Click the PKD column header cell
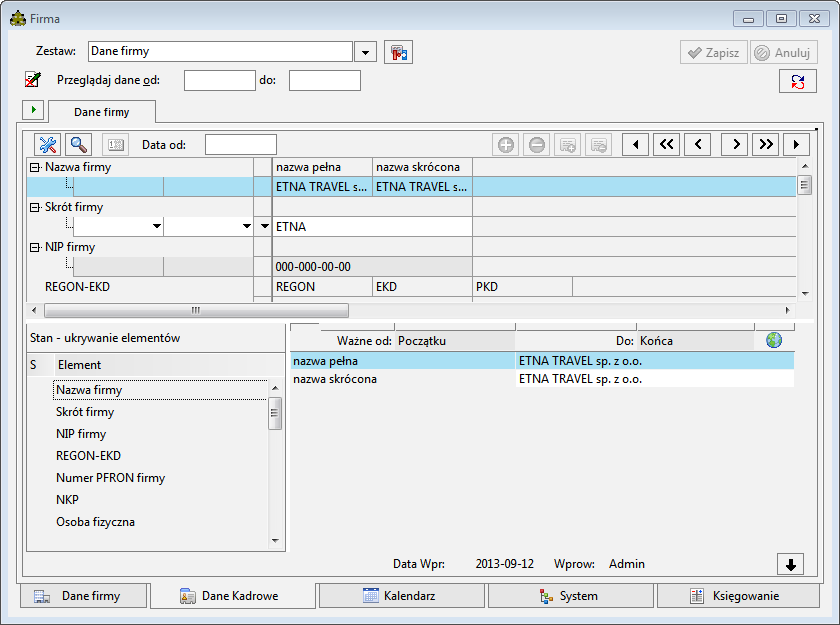This screenshot has height=625, width=840. tap(522, 287)
